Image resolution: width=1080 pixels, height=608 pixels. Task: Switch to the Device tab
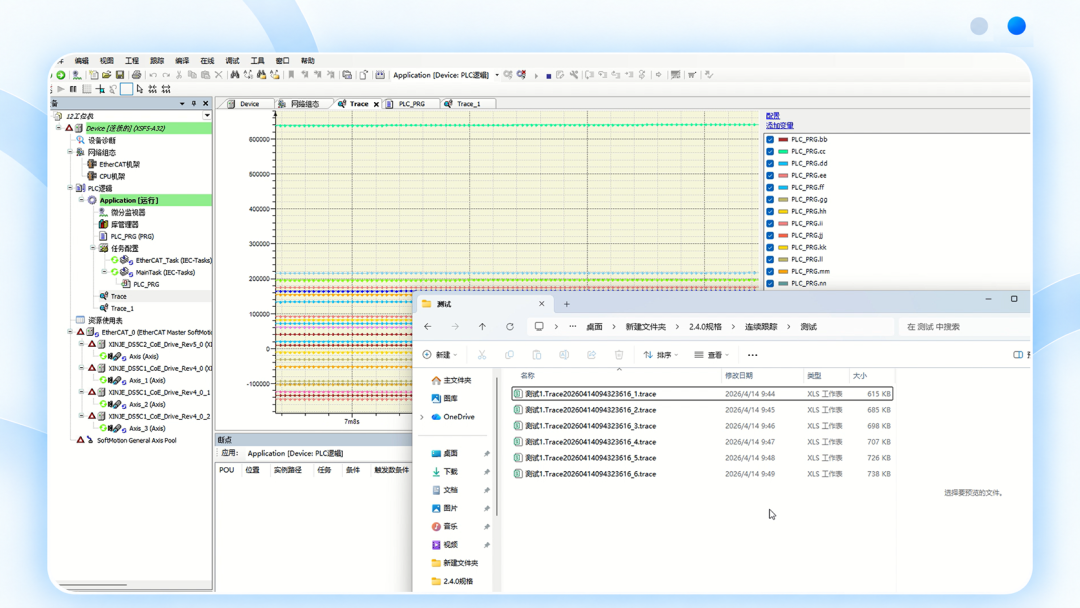point(245,104)
